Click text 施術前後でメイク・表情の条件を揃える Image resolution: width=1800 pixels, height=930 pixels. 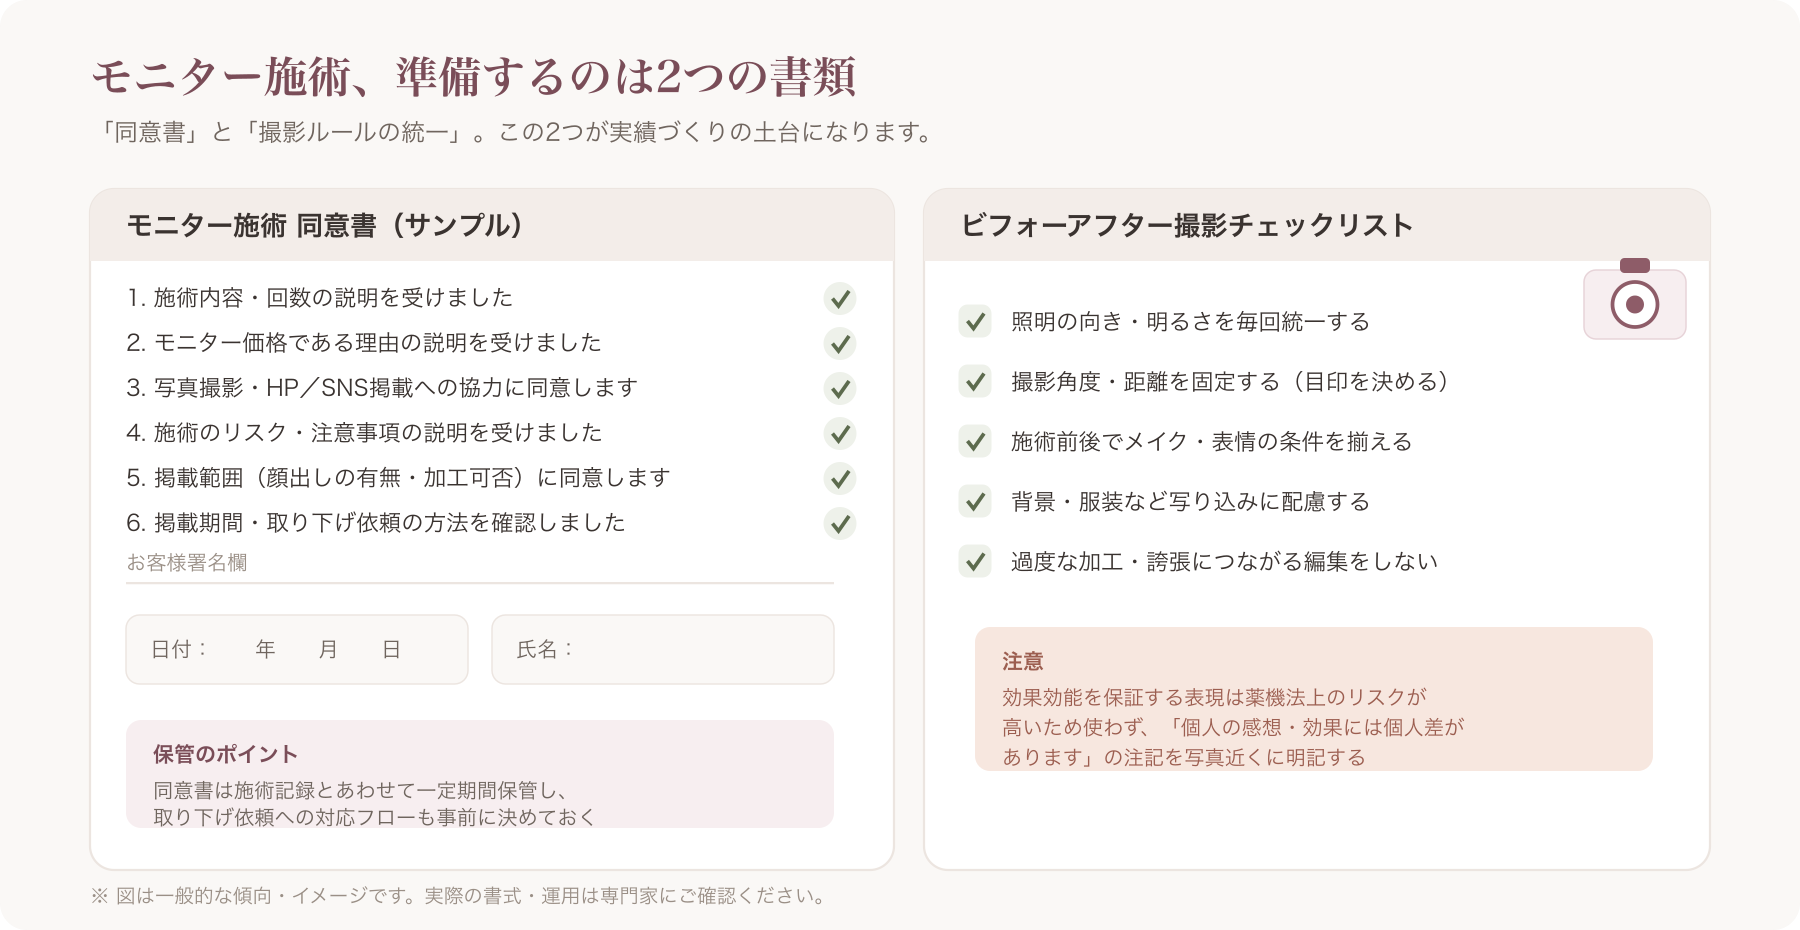click(1211, 441)
